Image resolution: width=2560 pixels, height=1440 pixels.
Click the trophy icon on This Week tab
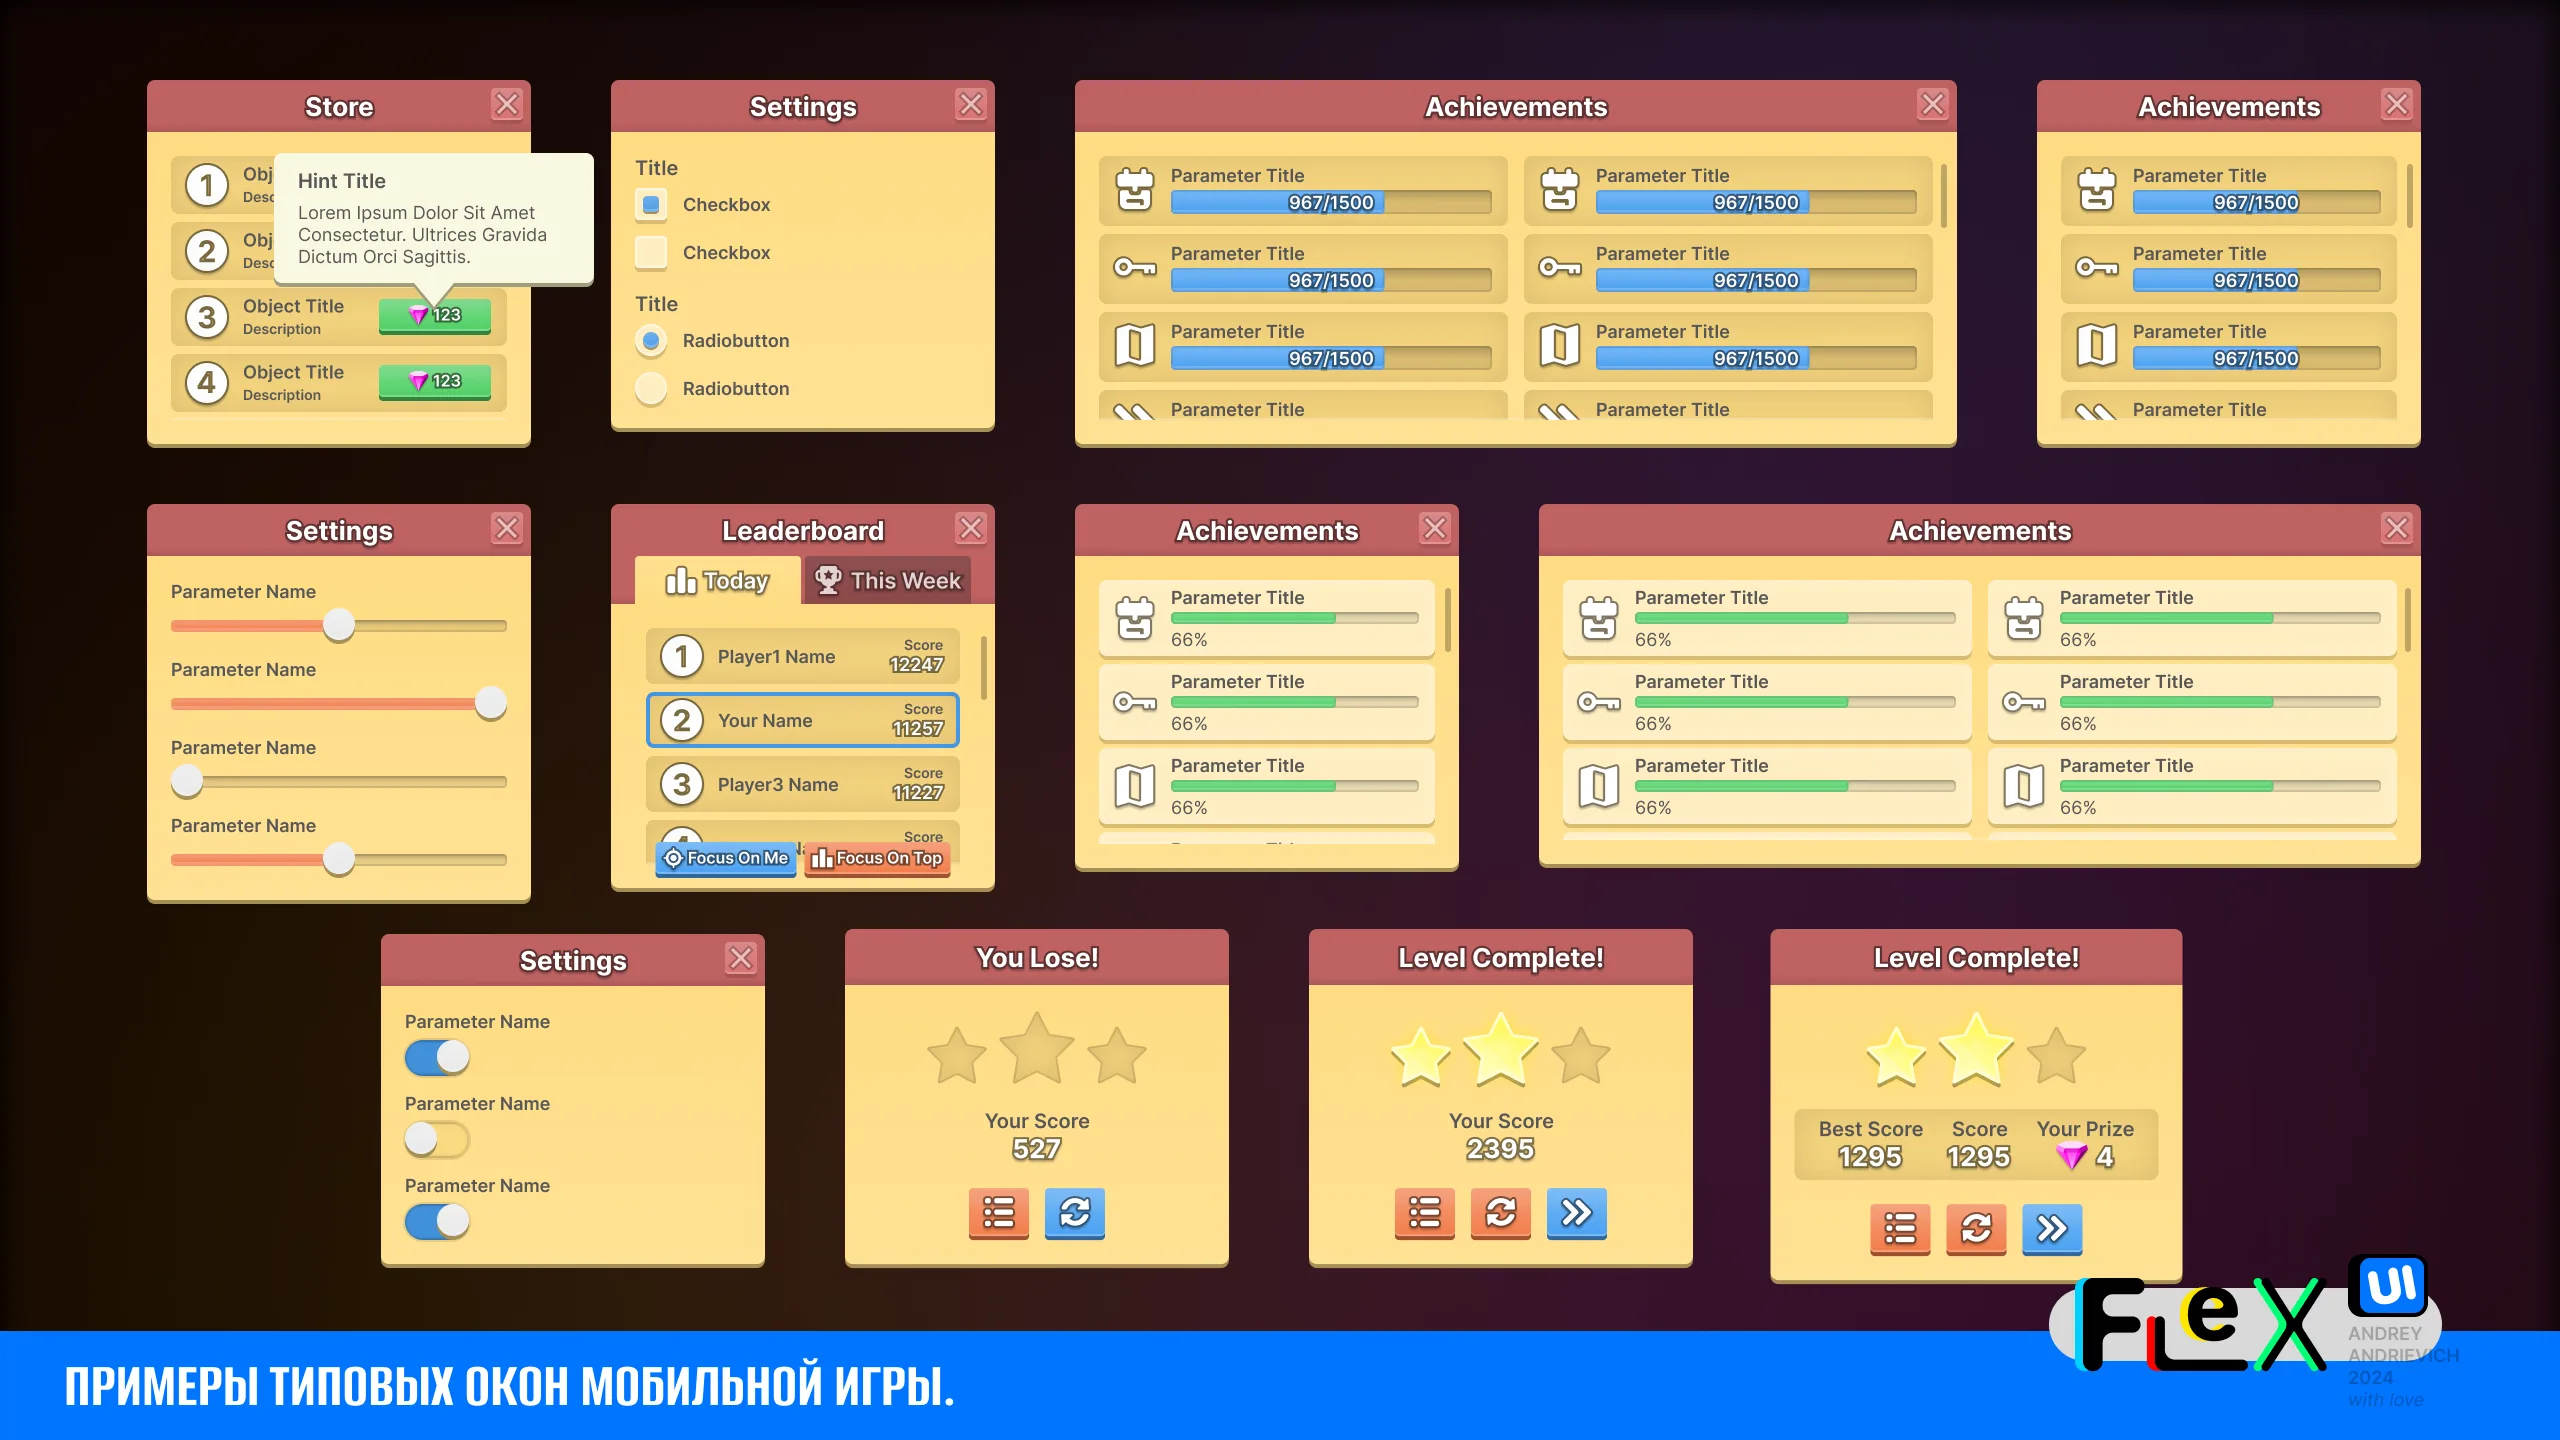pyautogui.click(x=828, y=580)
